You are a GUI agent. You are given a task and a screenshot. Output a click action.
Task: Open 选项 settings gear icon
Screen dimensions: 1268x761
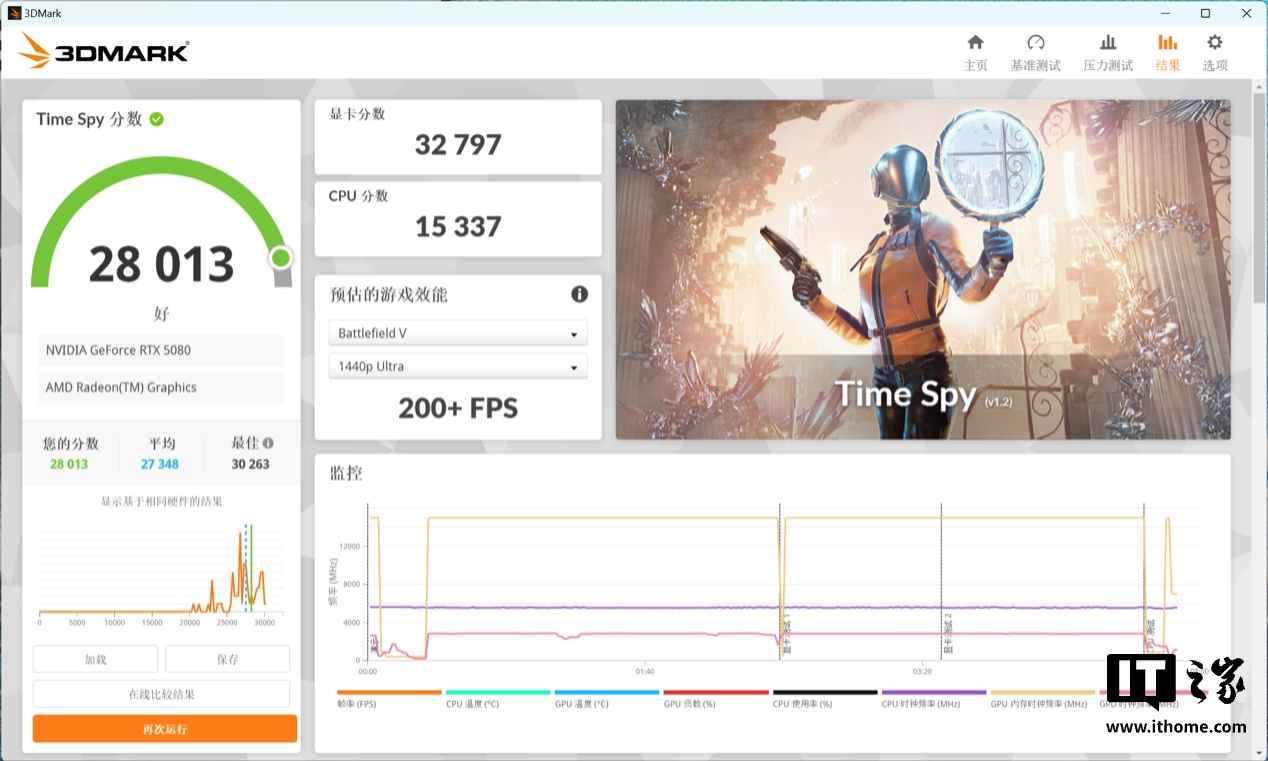click(1214, 43)
